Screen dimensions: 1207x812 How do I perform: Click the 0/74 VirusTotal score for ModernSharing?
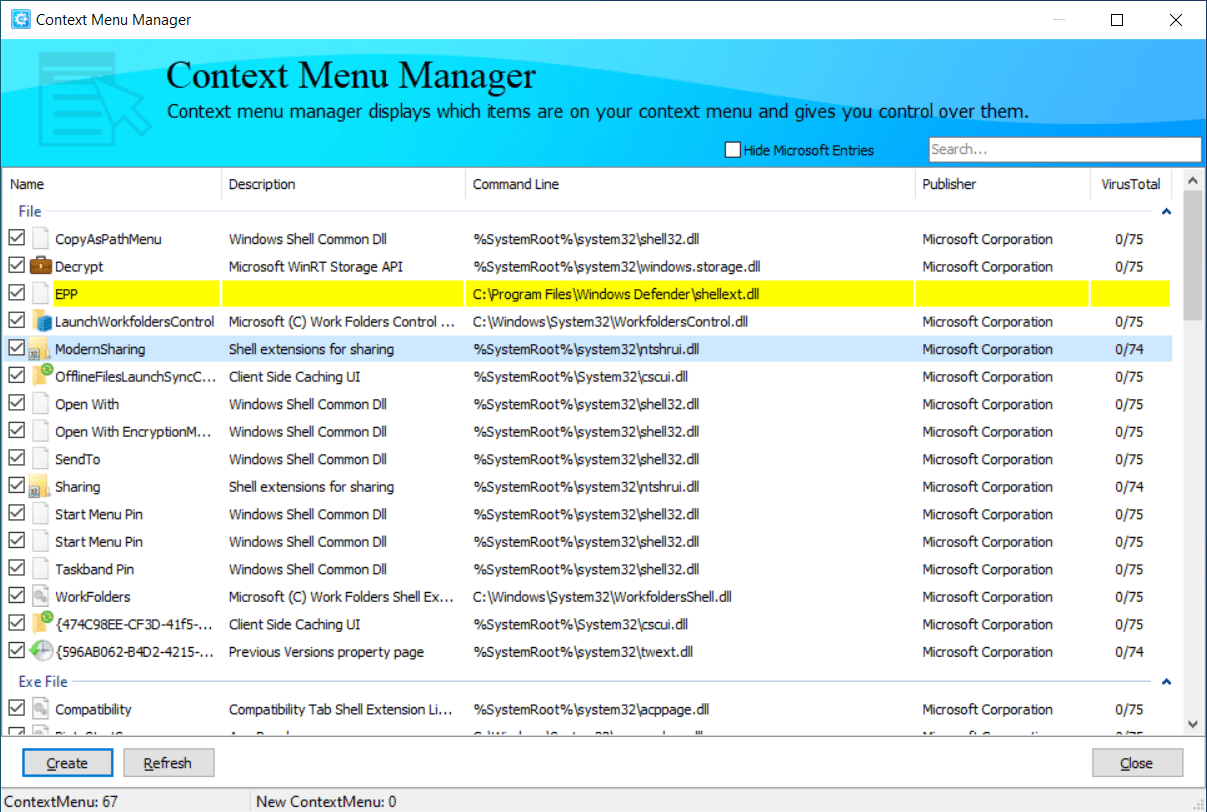coord(1130,349)
